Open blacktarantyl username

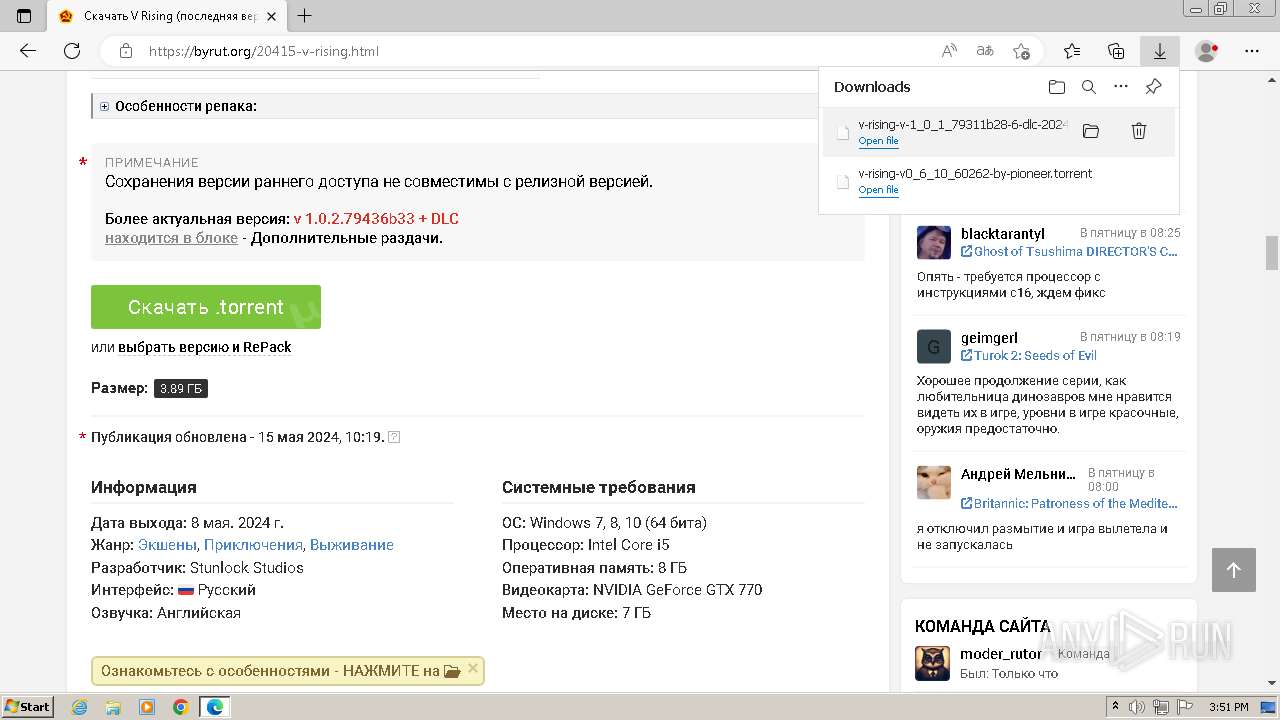(1003, 233)
